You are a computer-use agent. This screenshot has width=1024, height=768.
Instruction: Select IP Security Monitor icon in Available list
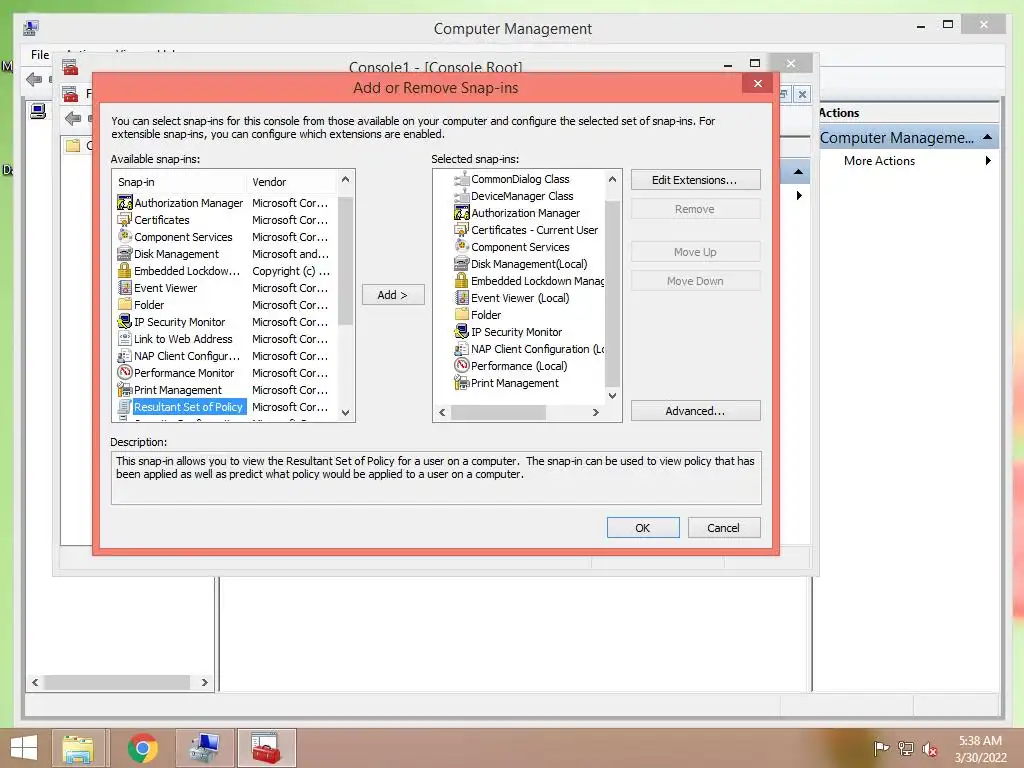pyautogui.click(x=125, y=322)
